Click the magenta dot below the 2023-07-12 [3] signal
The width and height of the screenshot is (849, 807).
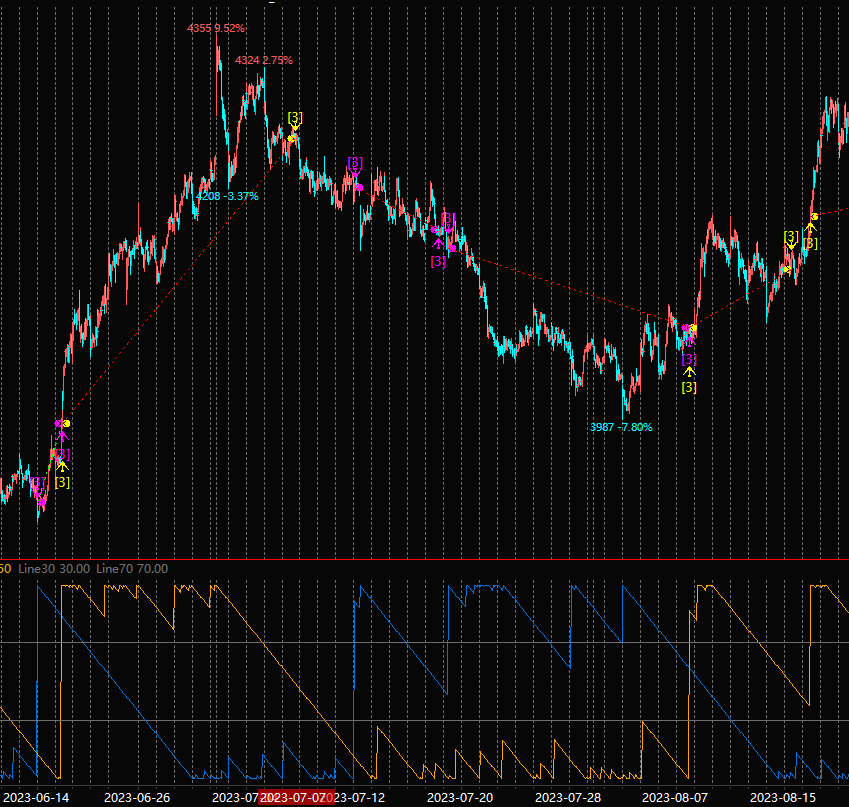[360, 187]
